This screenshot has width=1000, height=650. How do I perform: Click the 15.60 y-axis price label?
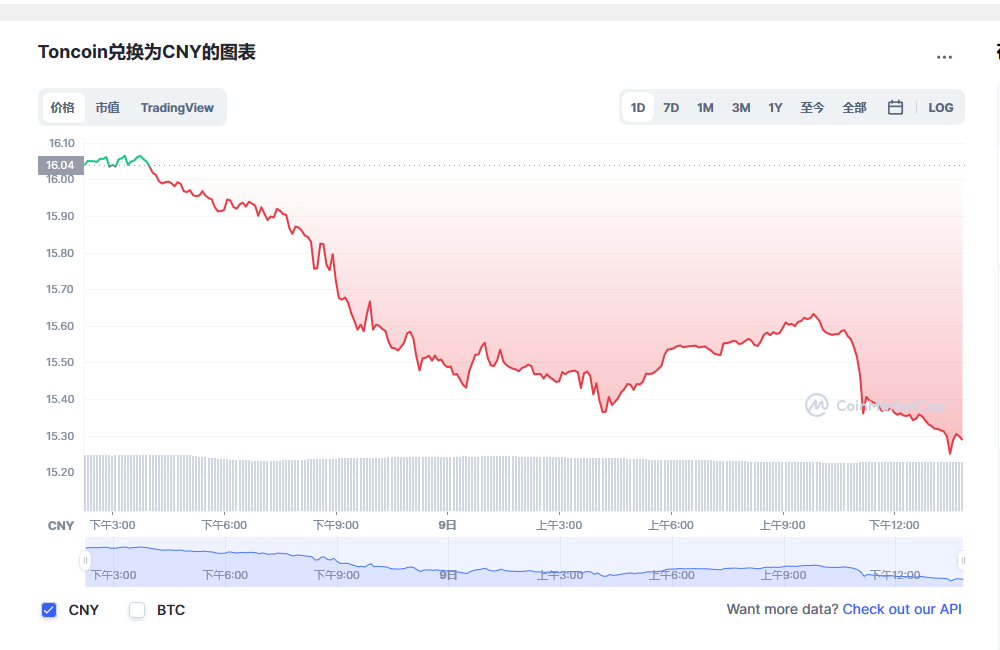60,326
